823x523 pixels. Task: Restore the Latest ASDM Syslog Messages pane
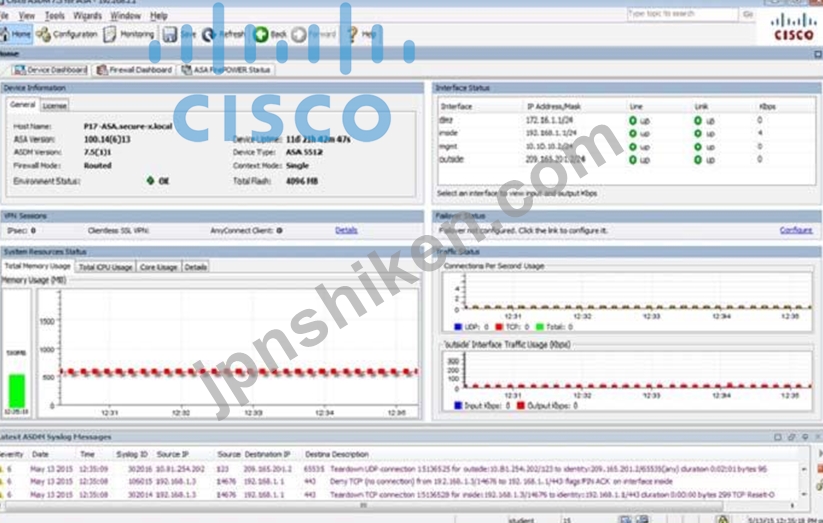click(777, 437)
